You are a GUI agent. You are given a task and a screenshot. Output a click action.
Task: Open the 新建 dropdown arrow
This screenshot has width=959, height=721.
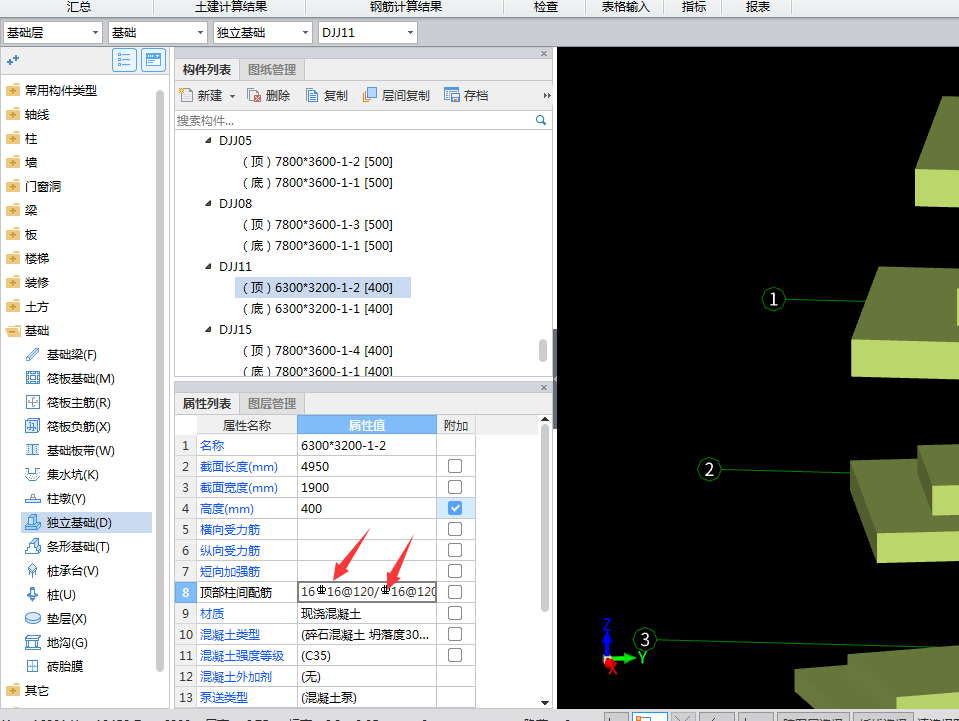click(232, 96)
